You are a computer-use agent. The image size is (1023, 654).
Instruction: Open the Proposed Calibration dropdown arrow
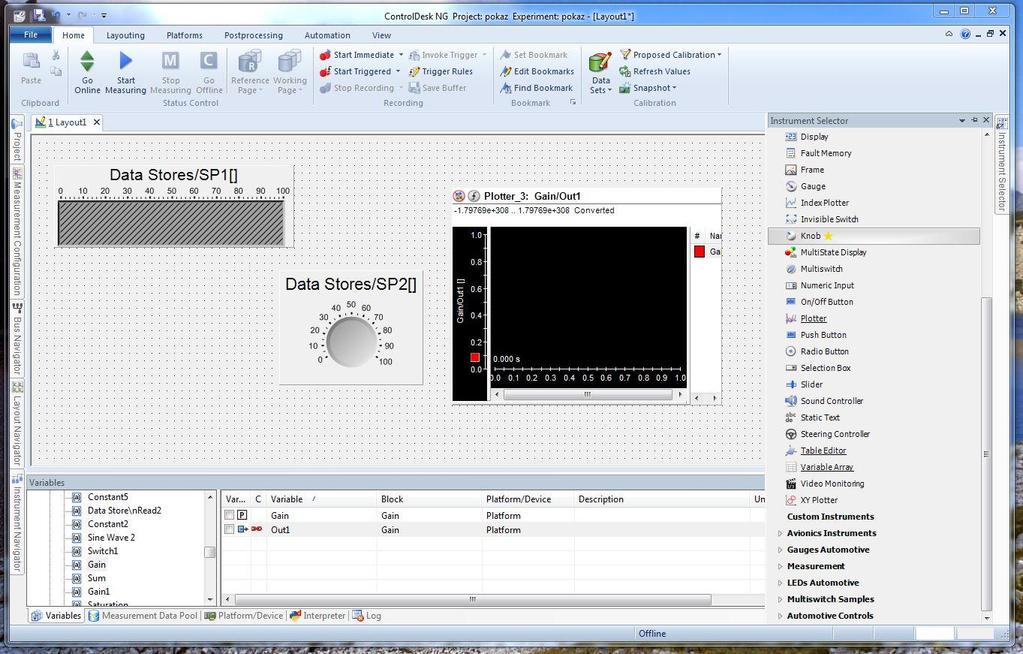pos(720,55)
